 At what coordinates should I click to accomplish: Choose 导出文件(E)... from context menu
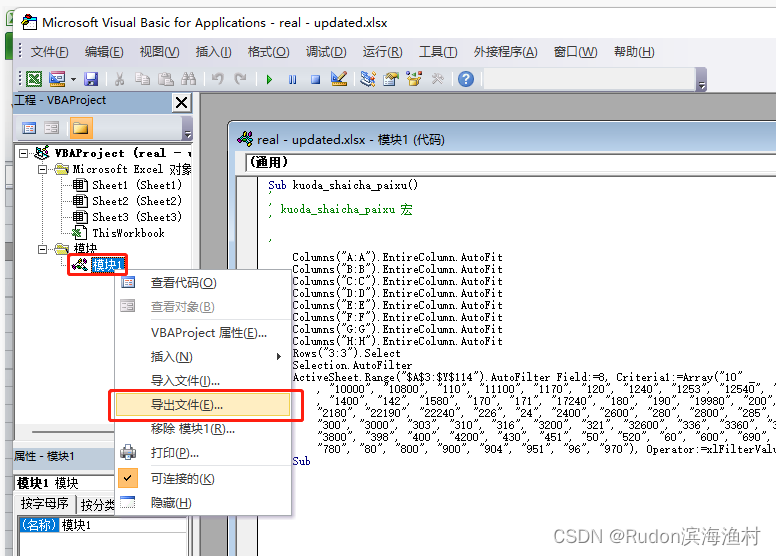tap(203, 405)
